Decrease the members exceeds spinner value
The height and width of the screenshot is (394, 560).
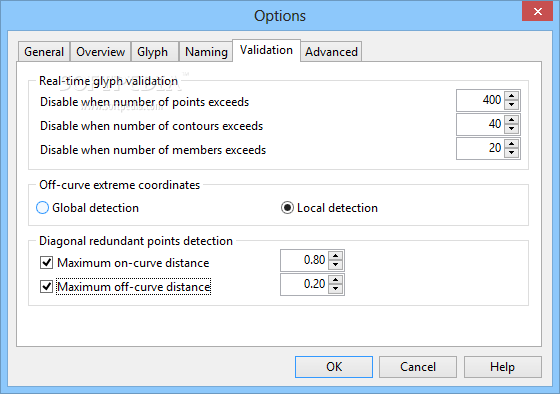[511, 153]
